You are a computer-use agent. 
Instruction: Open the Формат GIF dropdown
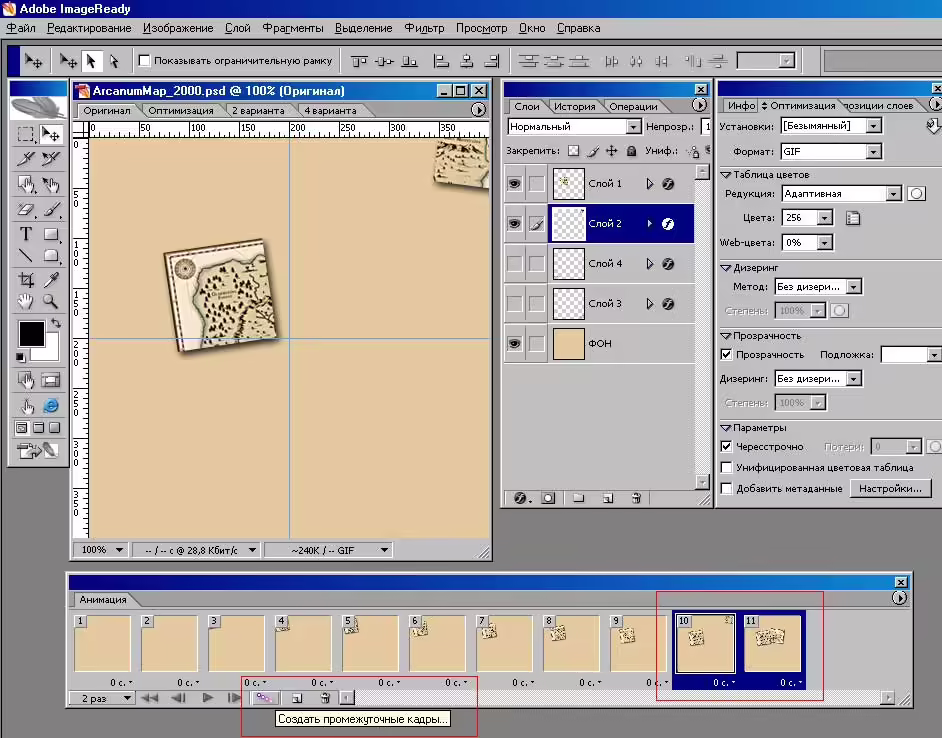pos(831,151)
